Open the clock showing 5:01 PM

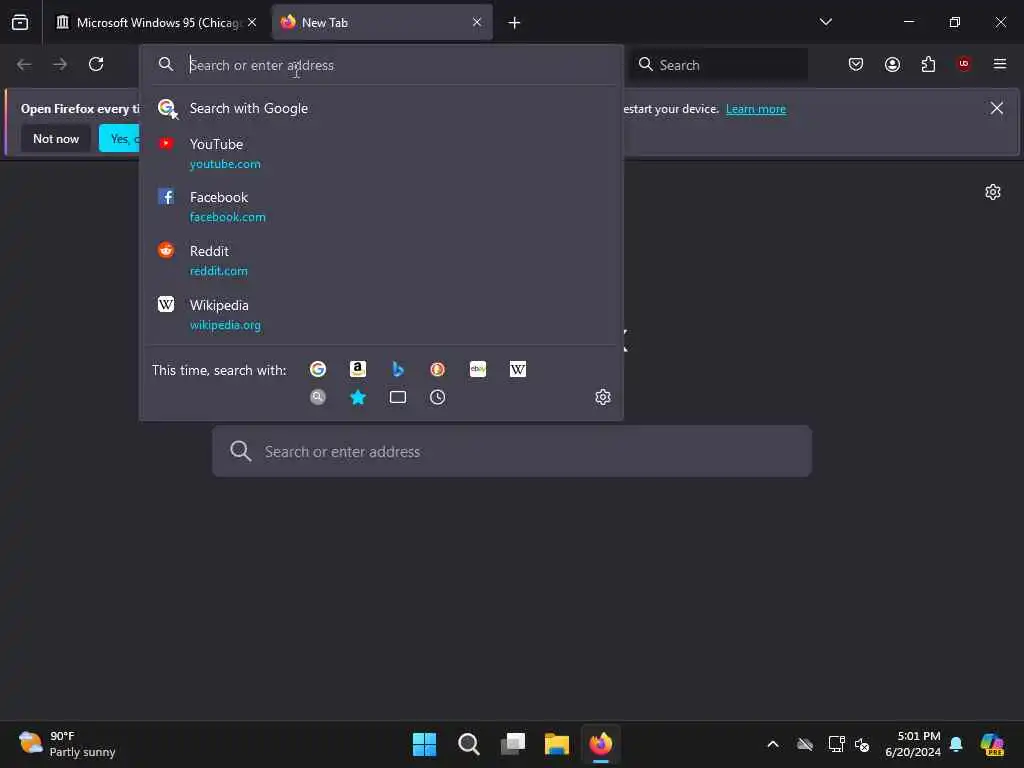[x=912, y=744]
